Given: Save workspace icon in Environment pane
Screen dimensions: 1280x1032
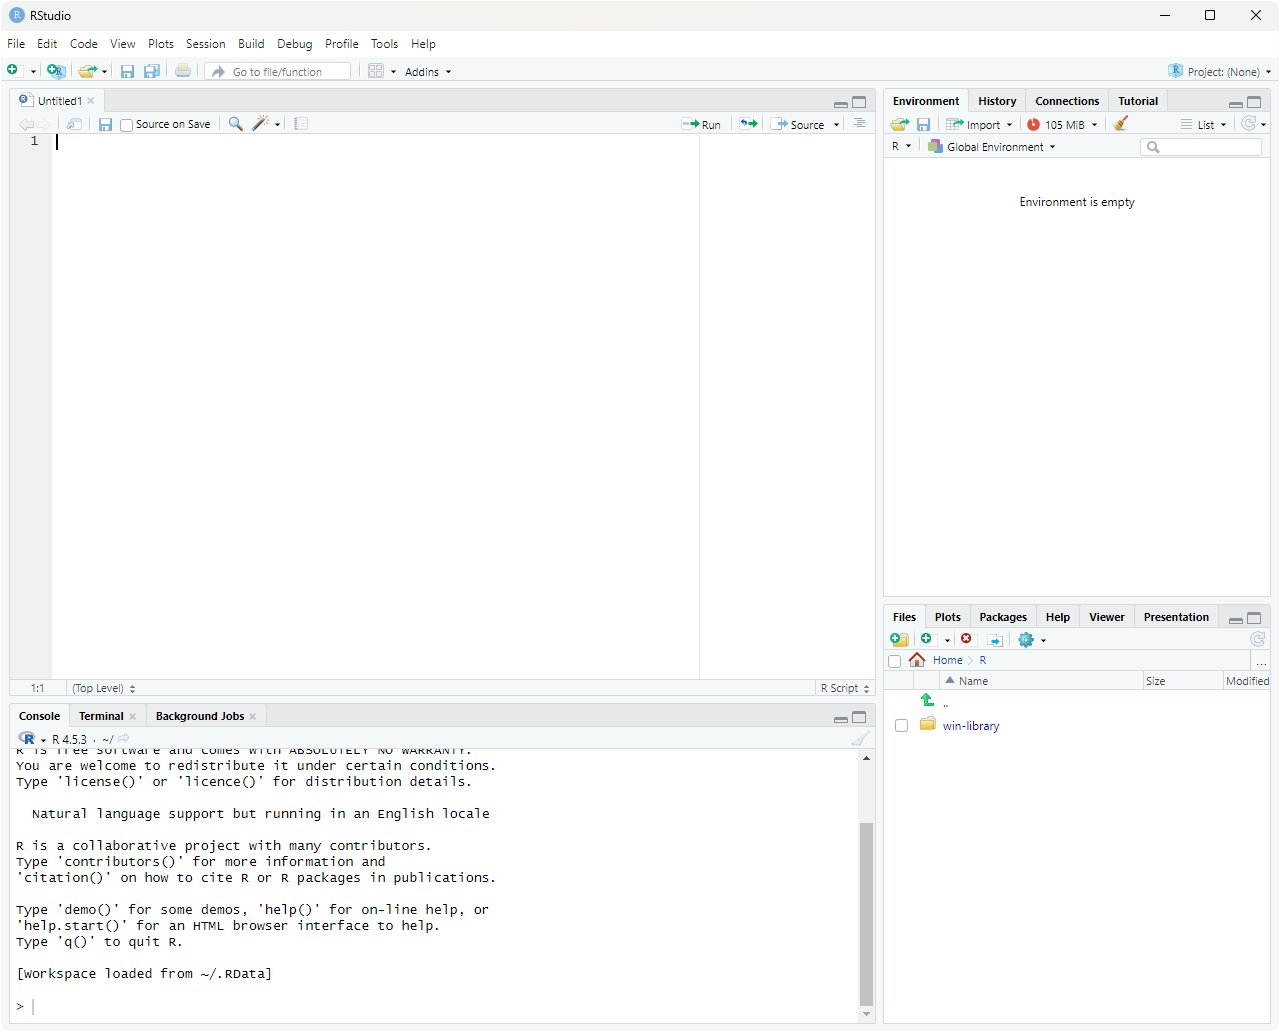Looking at the screenshot, I should click(x=923, y=124).
